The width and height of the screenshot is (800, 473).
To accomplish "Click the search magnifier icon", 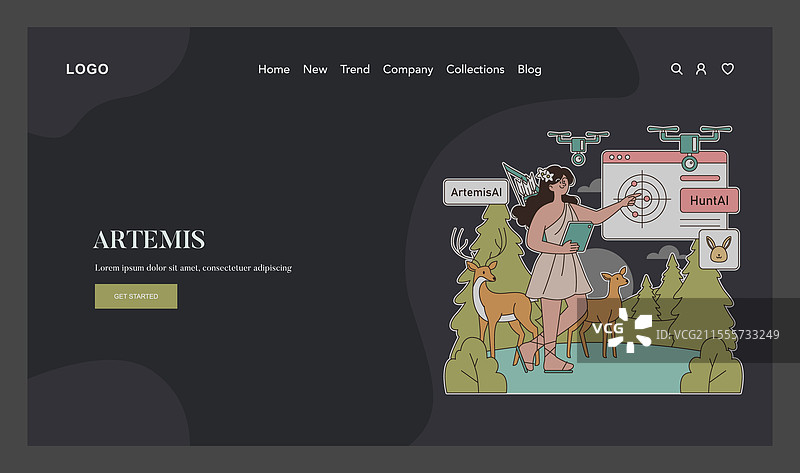I will click(x=677, y=69).
